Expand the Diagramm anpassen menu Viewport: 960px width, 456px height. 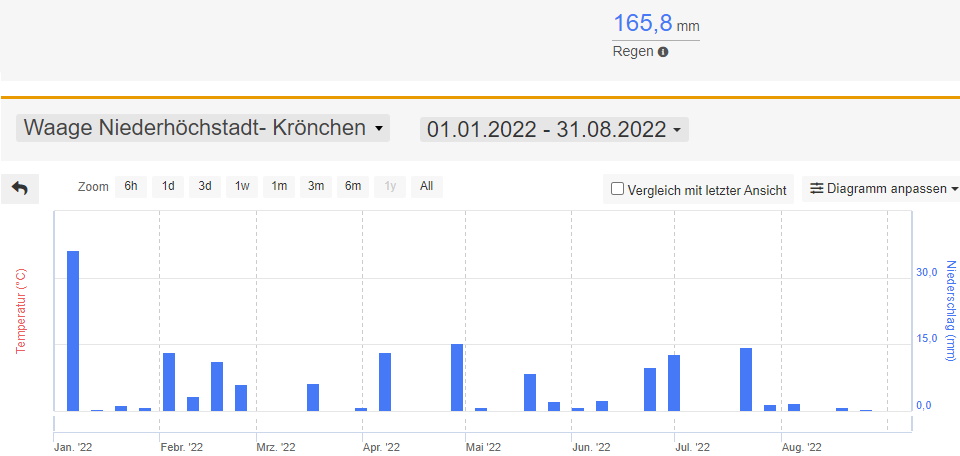pos(883,189)
